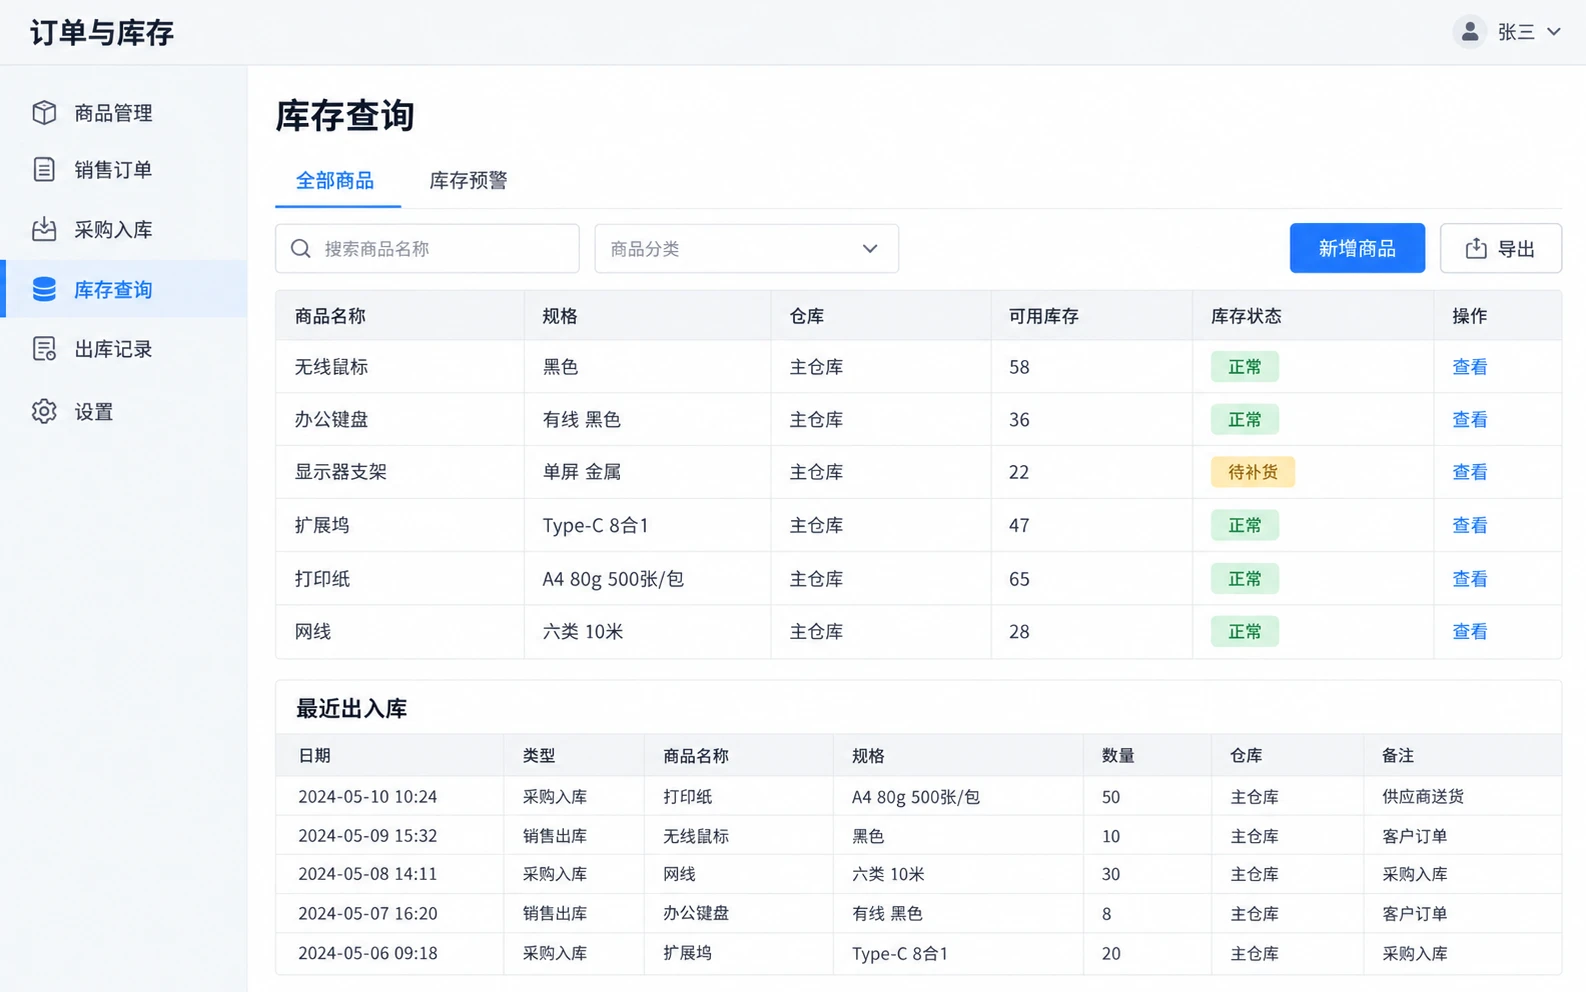Click the 采购入库 inbox icon

pos(44,230)
